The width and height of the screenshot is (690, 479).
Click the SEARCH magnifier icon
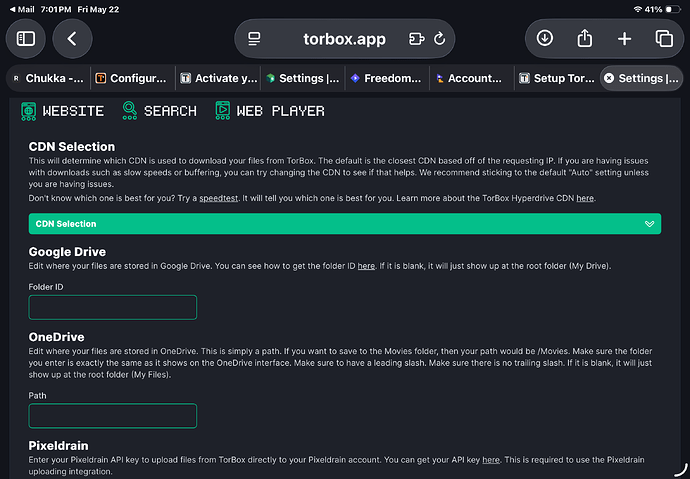pos(129,110)
